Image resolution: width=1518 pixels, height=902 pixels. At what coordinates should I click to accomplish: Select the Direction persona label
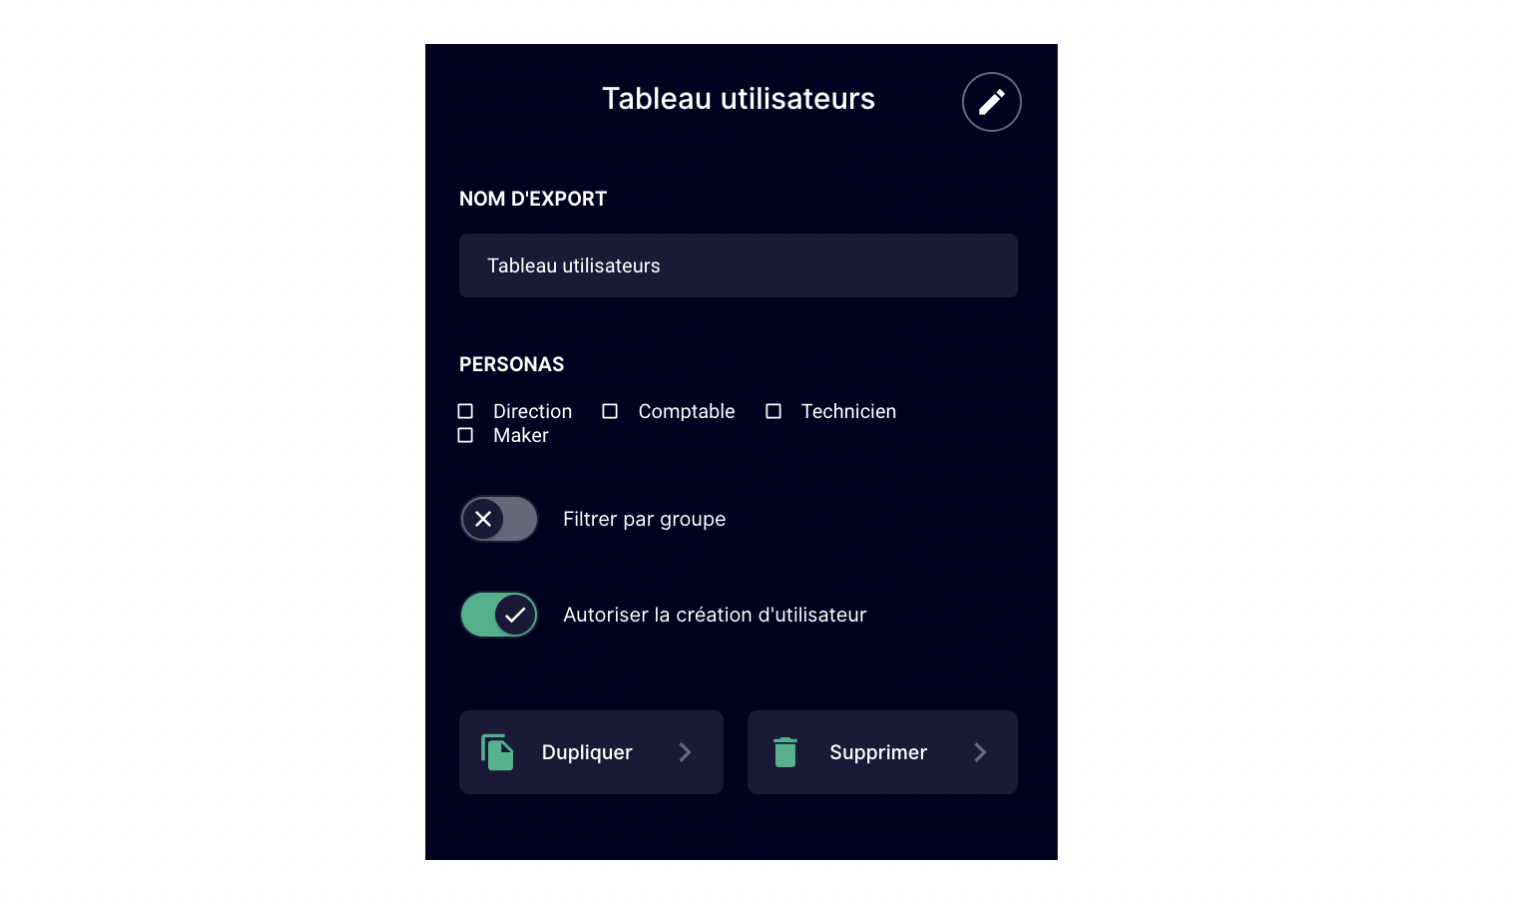532,411
